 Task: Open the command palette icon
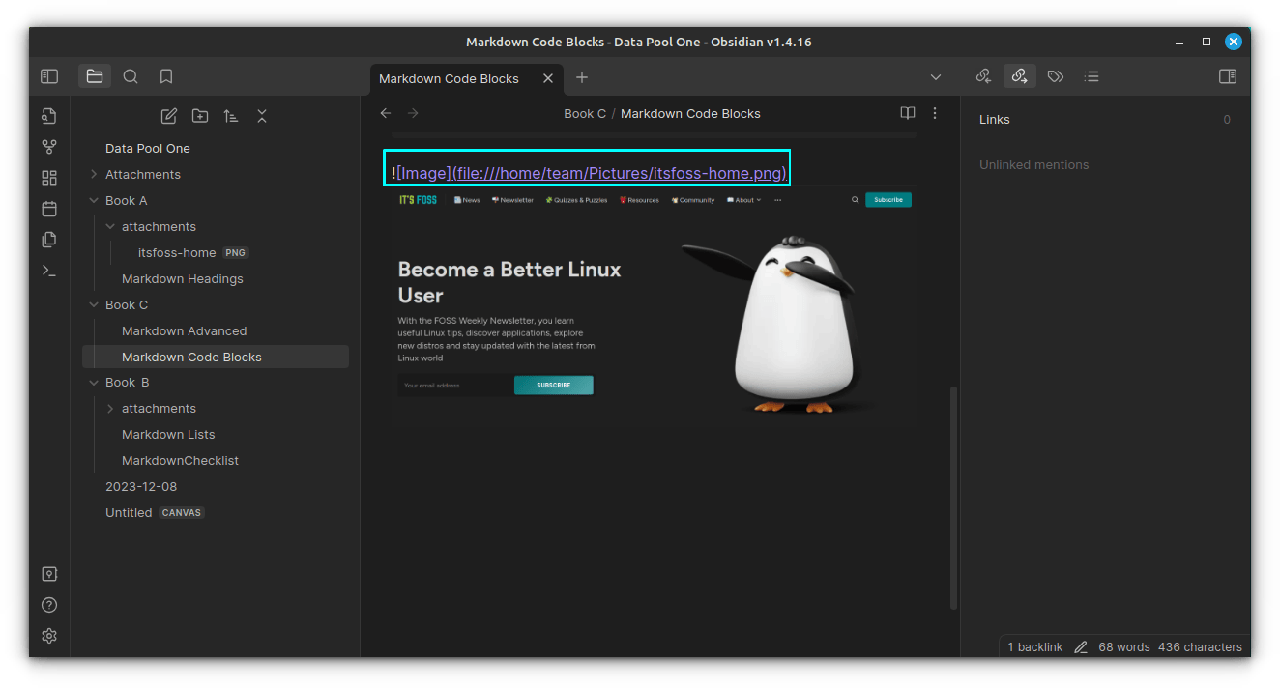[x=49, y=271]
